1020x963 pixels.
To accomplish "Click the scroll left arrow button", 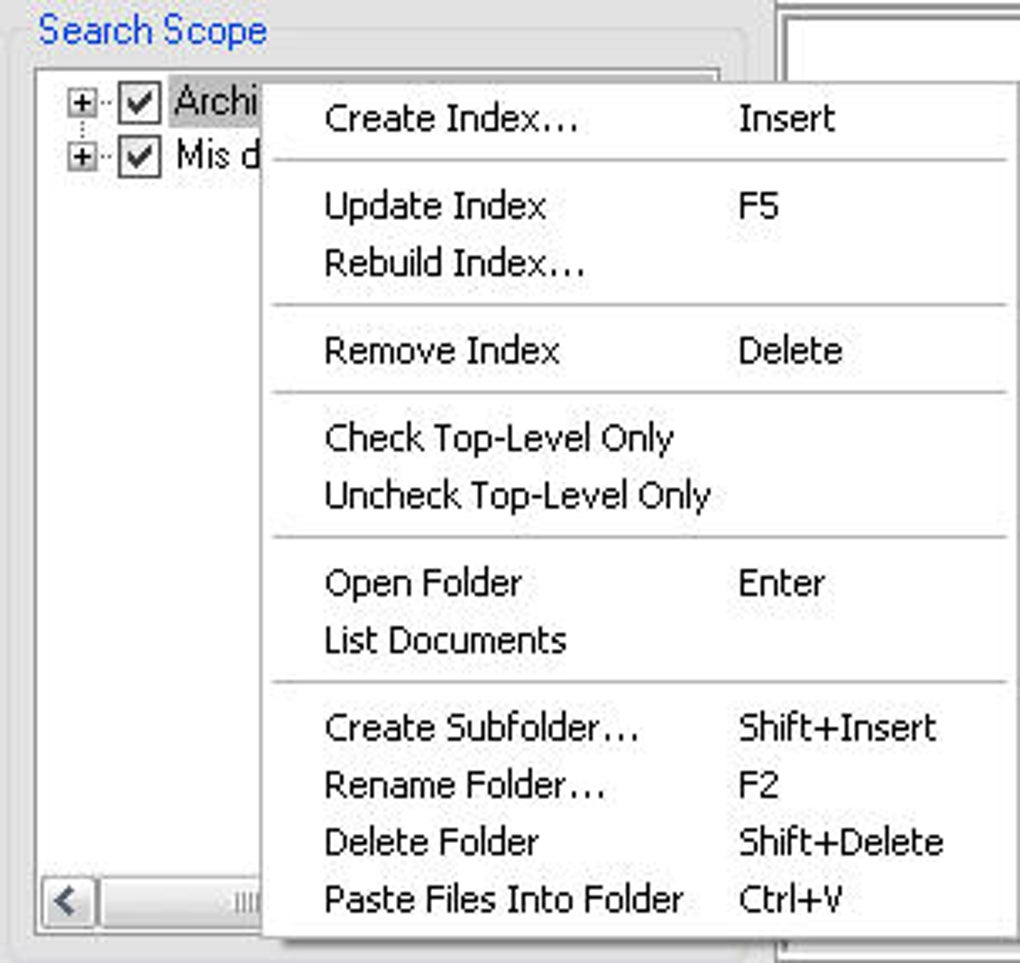I will 67,903.
